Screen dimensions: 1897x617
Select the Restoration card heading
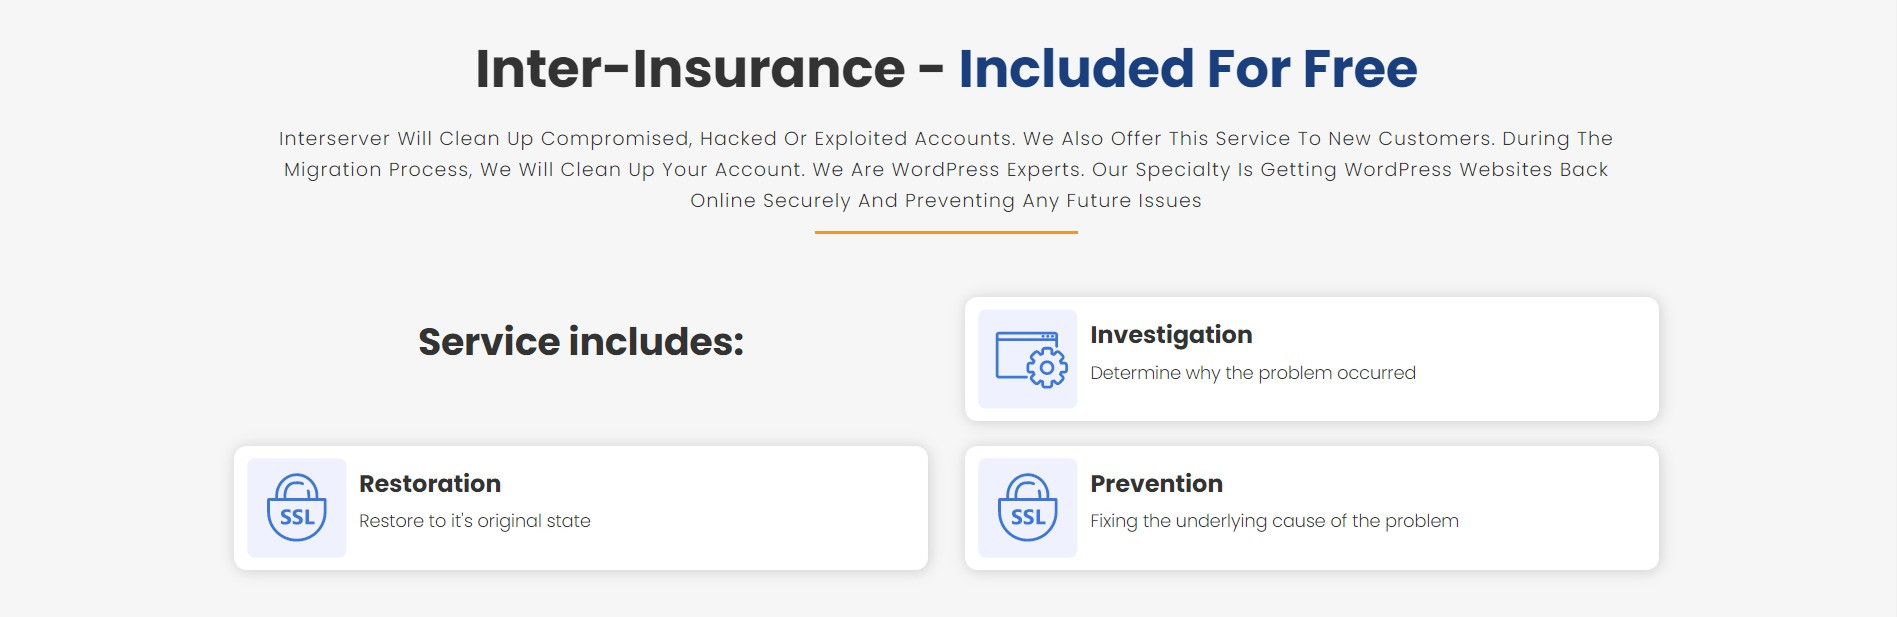coord(430,484)
